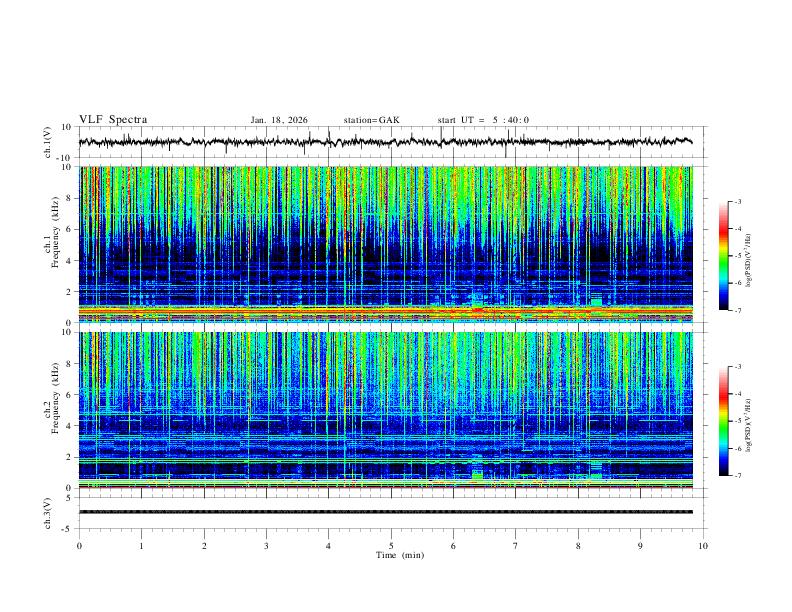The height and width of the screenshot is (612, 792).
Task: Click the "station=GAK" header label
Action: click(371, 120)
